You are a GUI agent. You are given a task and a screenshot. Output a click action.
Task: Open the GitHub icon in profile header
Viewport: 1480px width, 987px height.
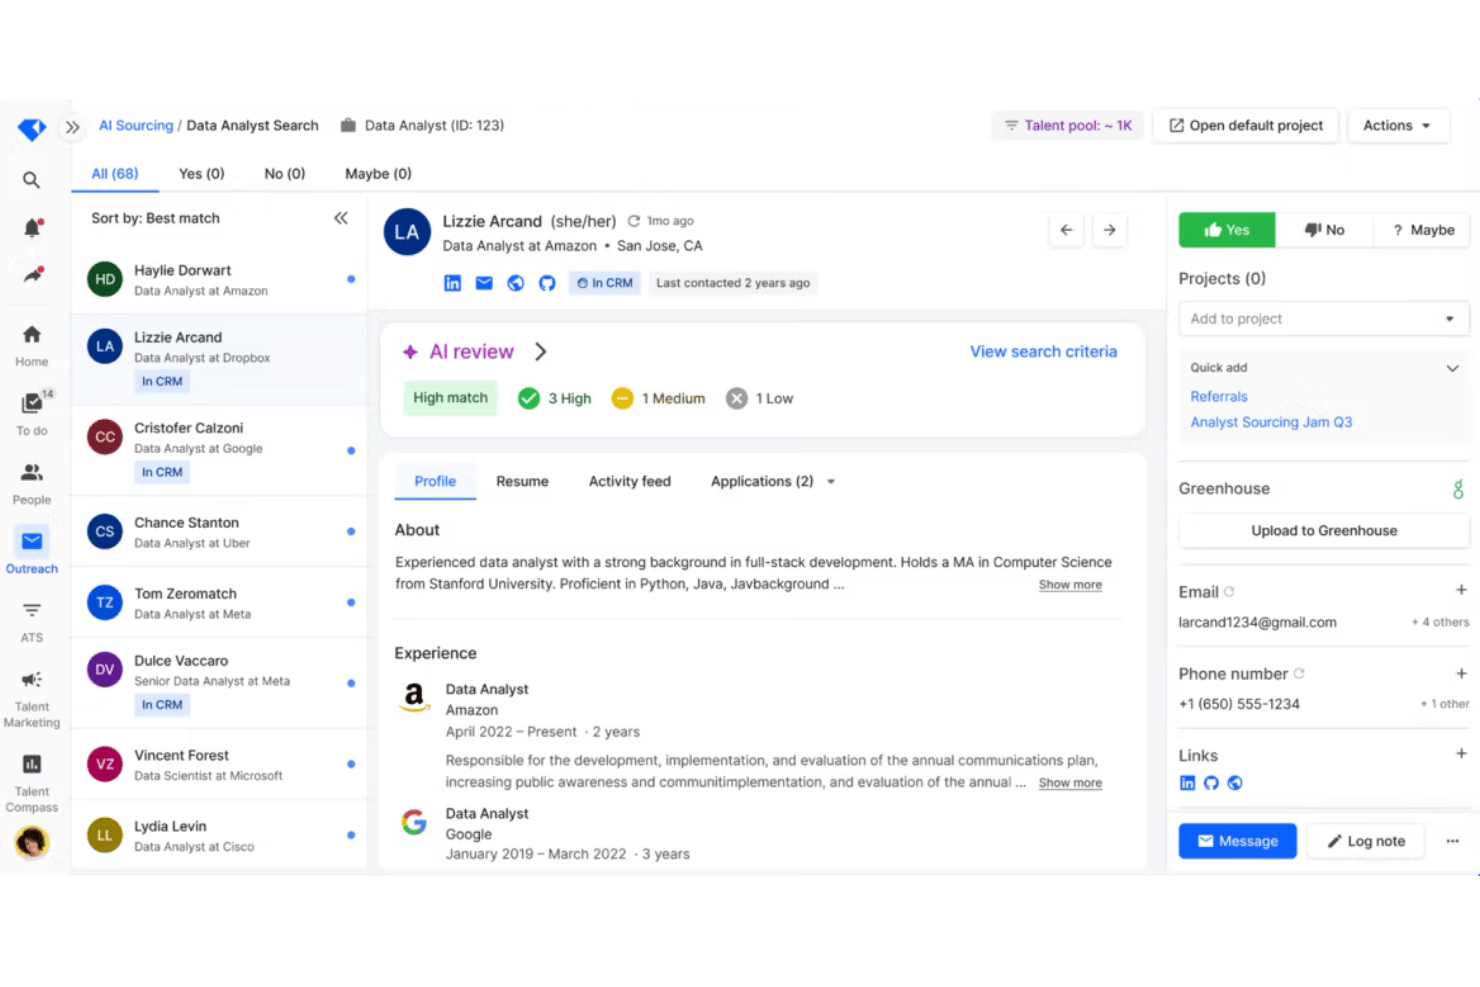pyautogui.click(x=547, y=283)
